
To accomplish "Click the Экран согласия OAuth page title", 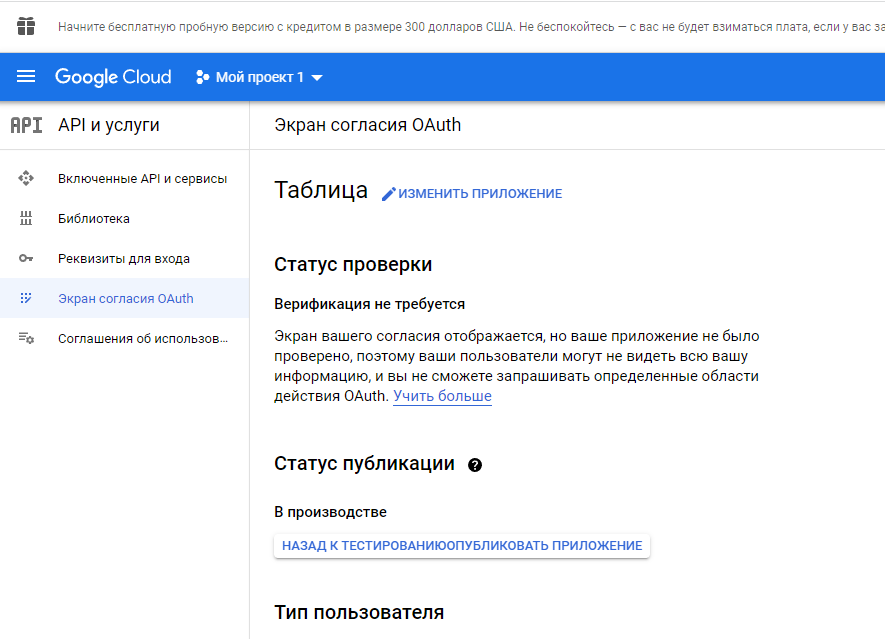I will (x=367, y=125).
